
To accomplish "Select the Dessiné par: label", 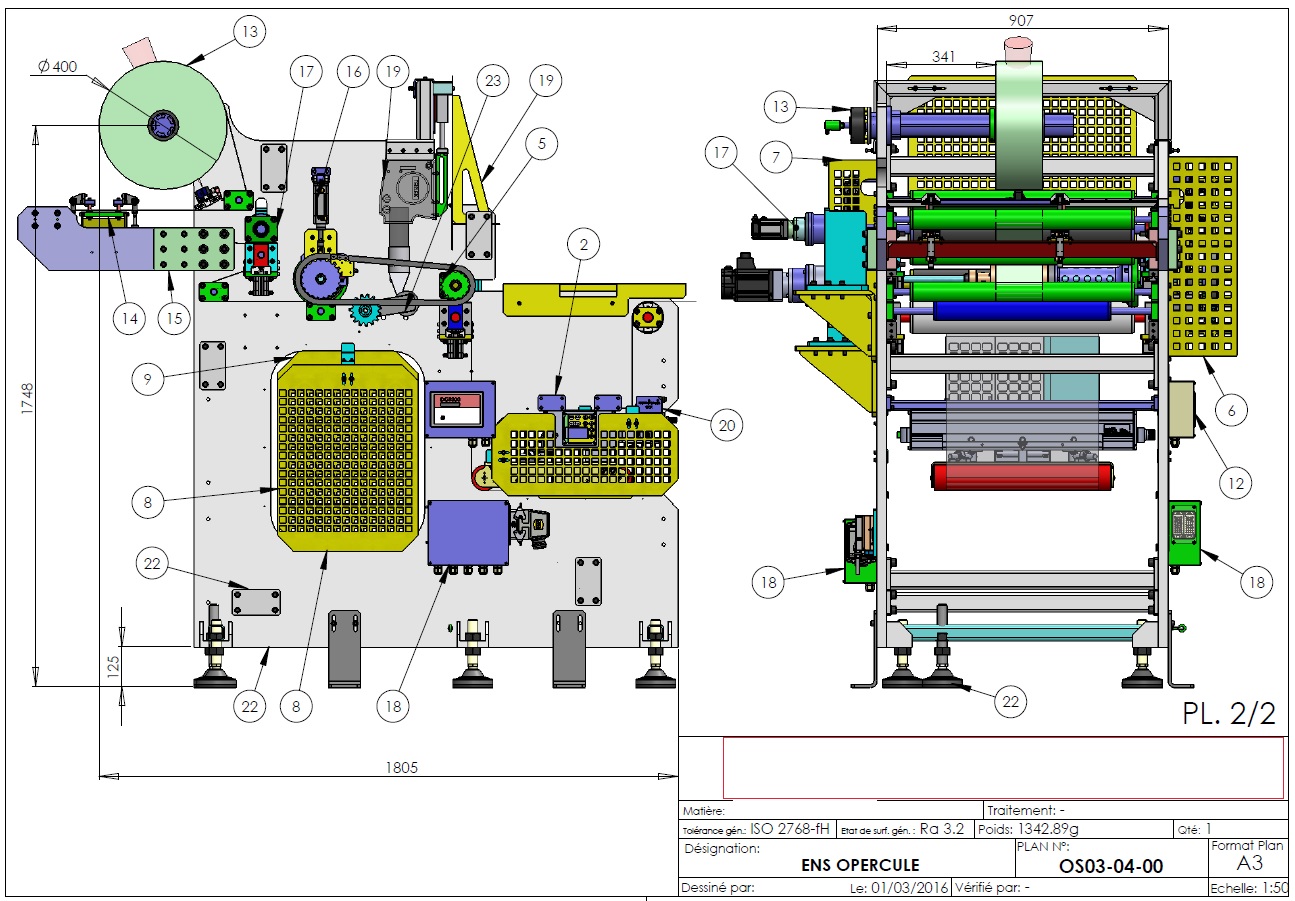I will point(718,887).
